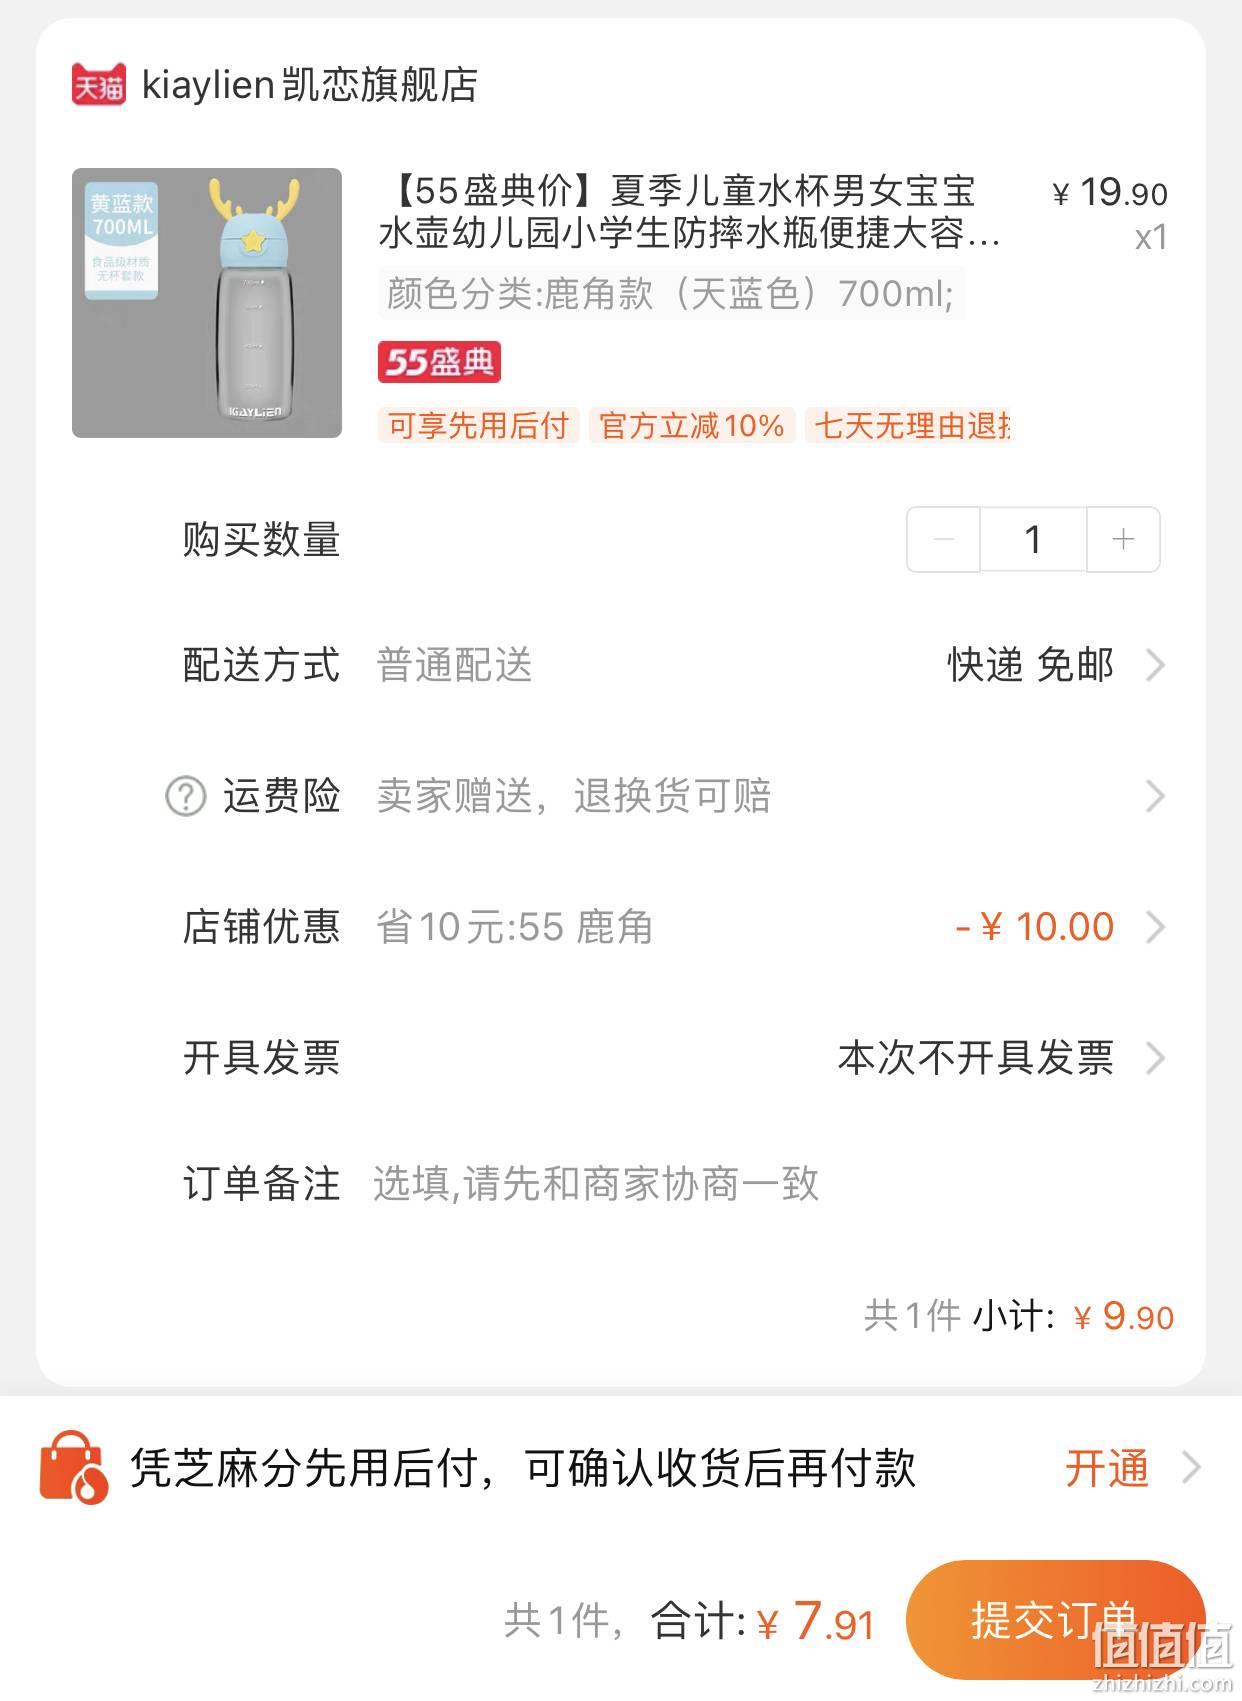Expand 开具发票 invoice options chevron

[1155, 1058]
